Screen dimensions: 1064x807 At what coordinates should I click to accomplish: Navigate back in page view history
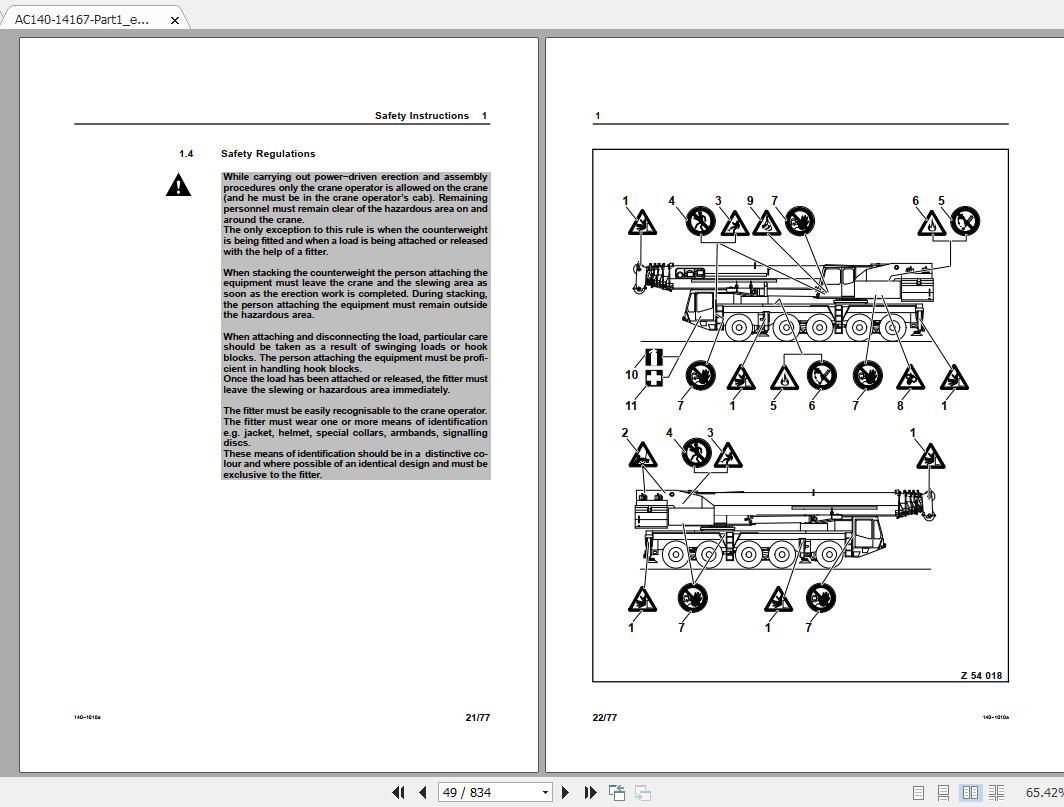(616, 792)
